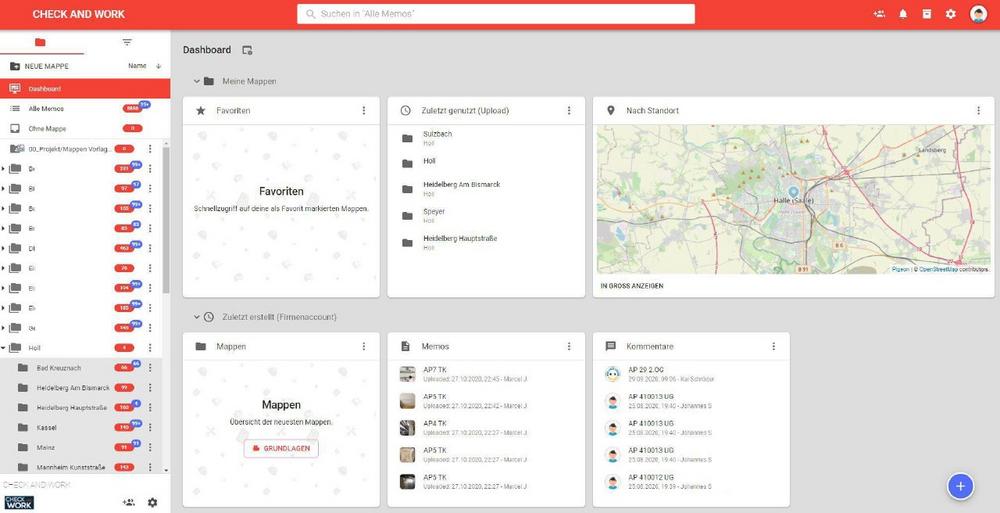Collapse the Holl folder tree

[x=4, y=348]
